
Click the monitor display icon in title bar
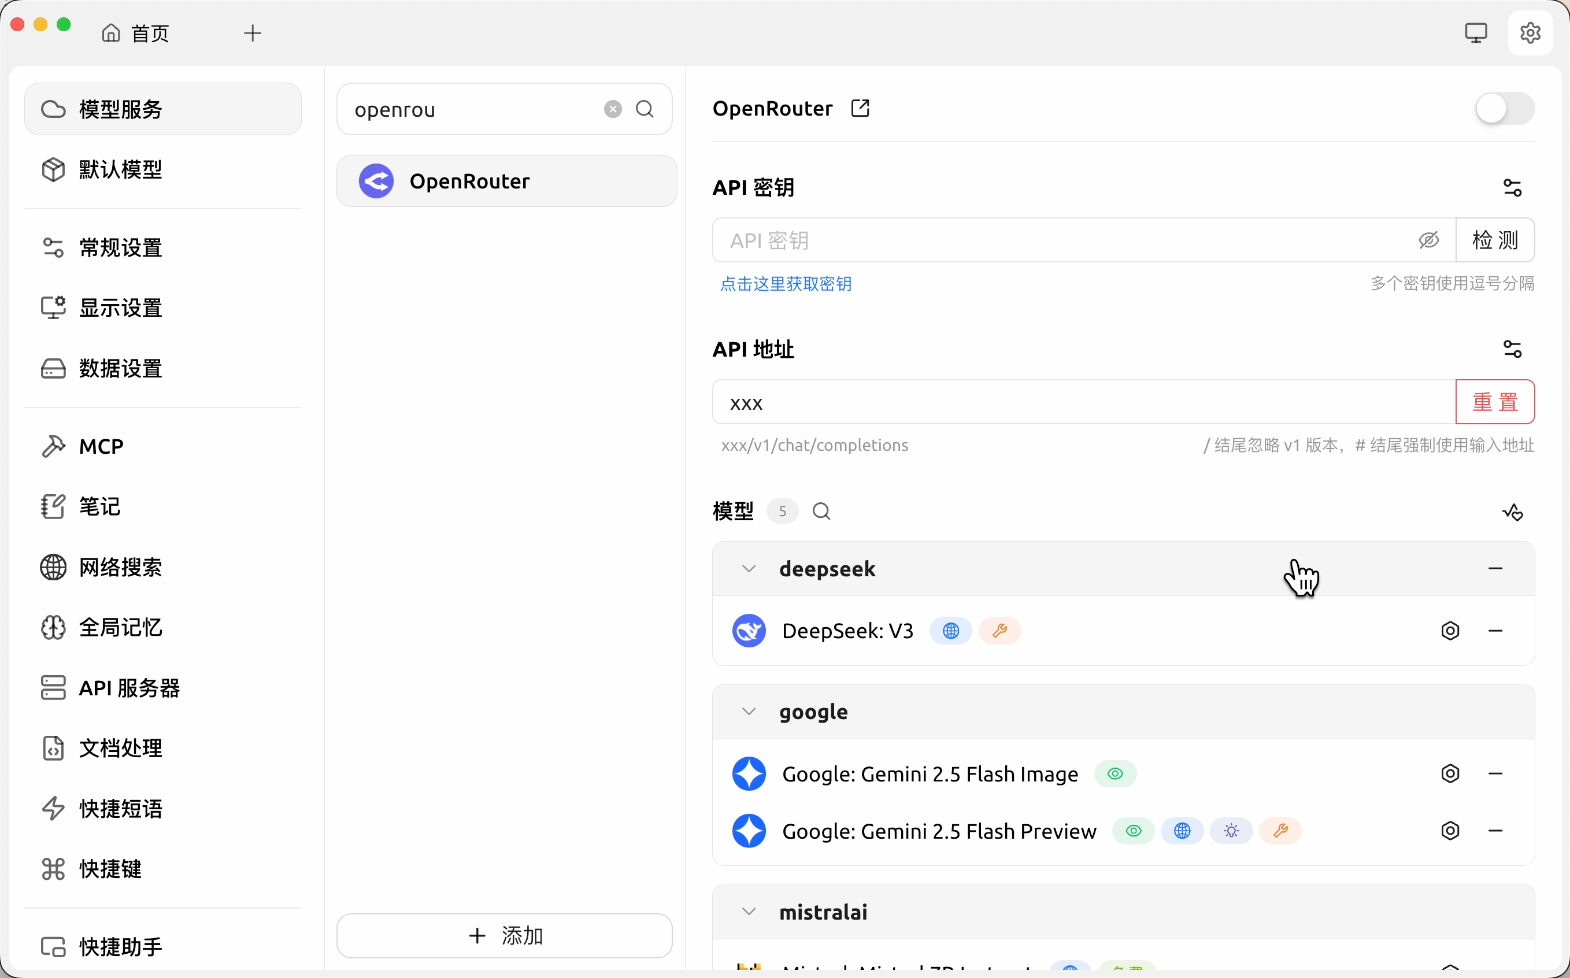coord(1476,33)
